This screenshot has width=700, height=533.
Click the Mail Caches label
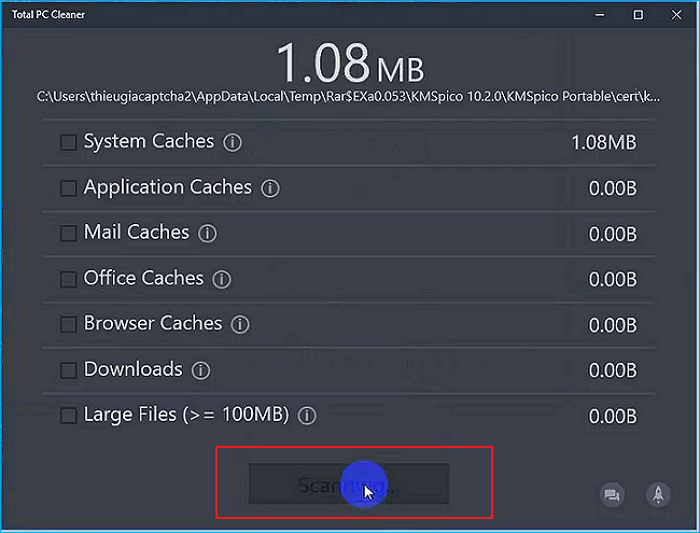(137, 233)
